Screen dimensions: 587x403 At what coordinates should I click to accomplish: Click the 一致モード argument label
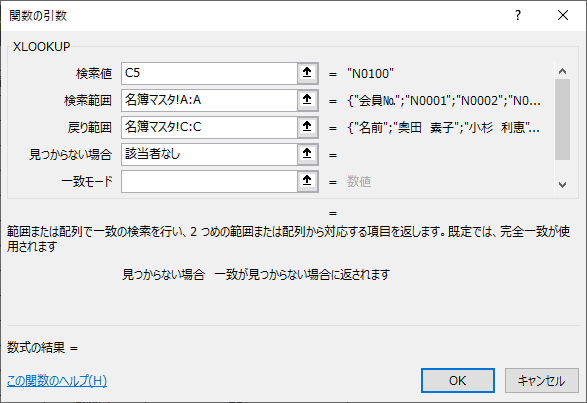[x=87, y=182]
